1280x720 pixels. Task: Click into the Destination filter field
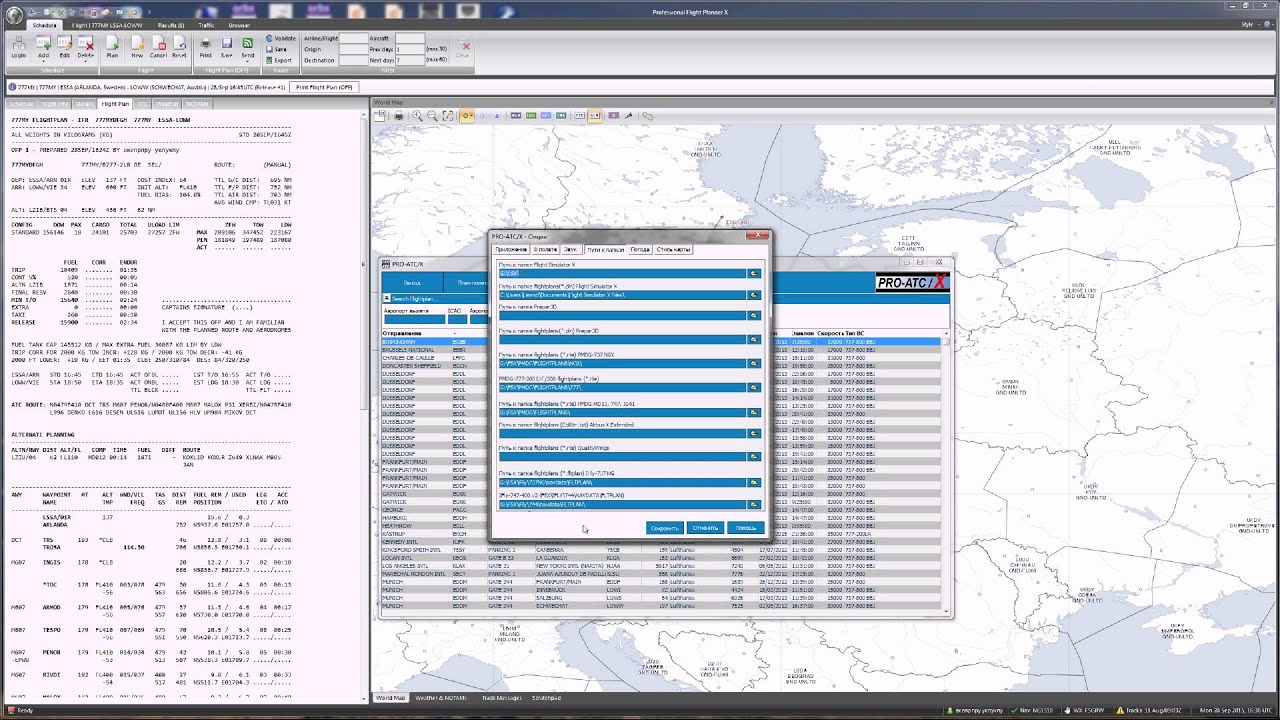[354, 60]
